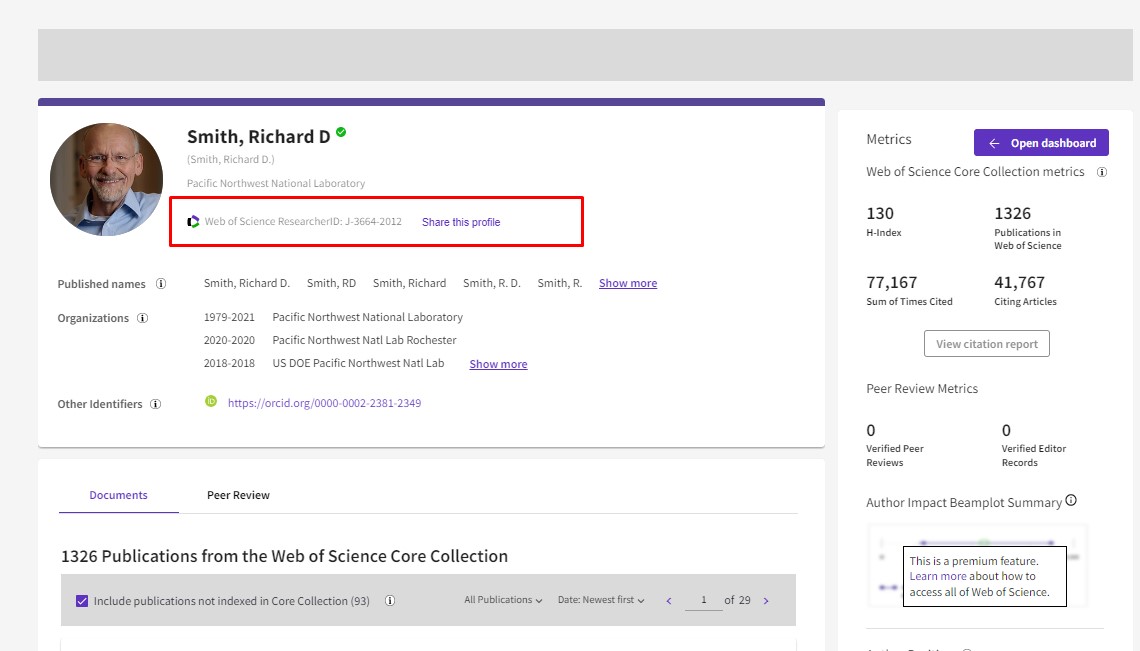Open the Date: Newest first dropdown
Screen dimensions: 1140x651
tap(600, 600)
